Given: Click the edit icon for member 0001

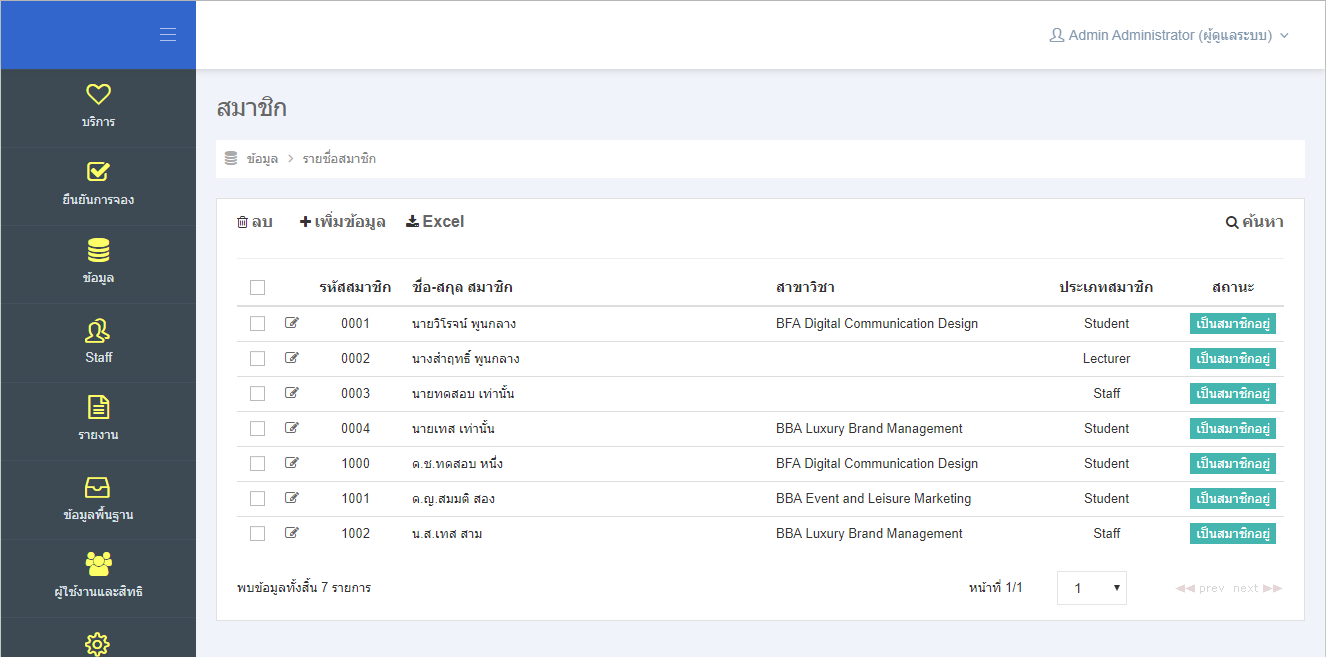Looking at the screenshot, I should click(292, 323).
